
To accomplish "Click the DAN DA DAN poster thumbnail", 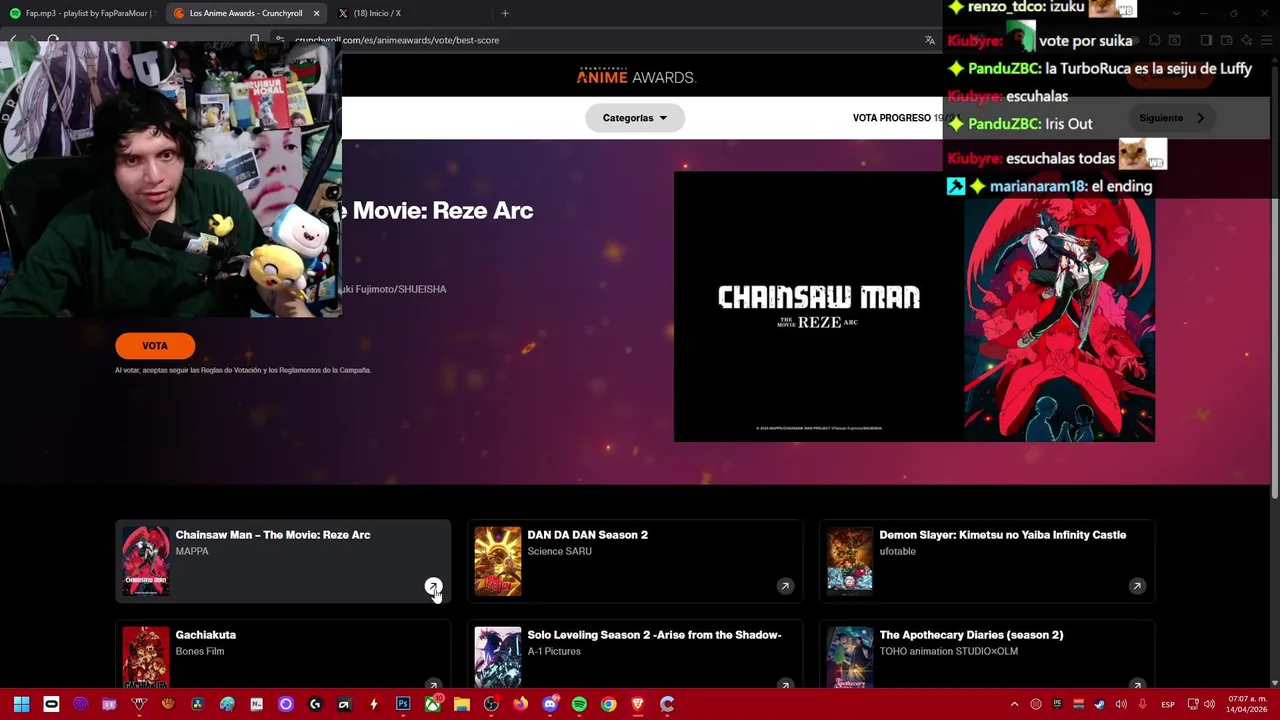I will click(498, 561).
